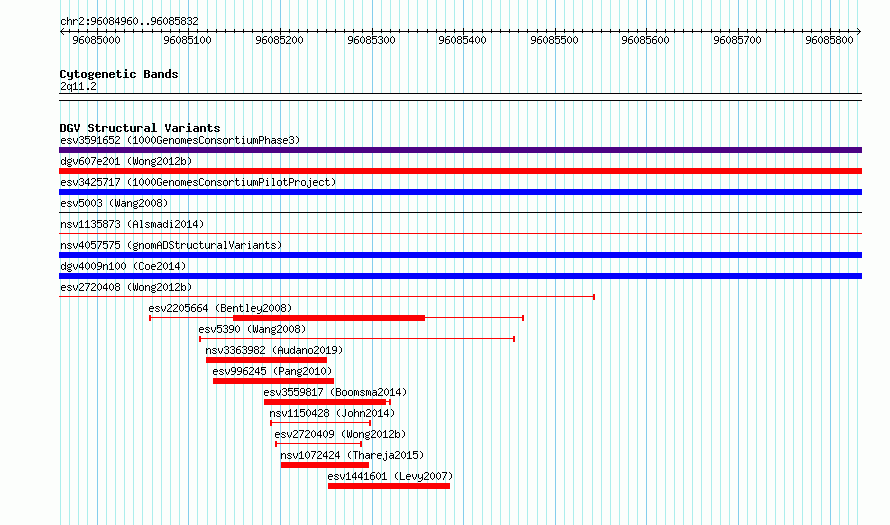The width and height of the screenshot is (890, 525).
Task: Click the esv3591652 1000GenomesConsortiumPhase3 label
Action: click(x=180, y=140)
